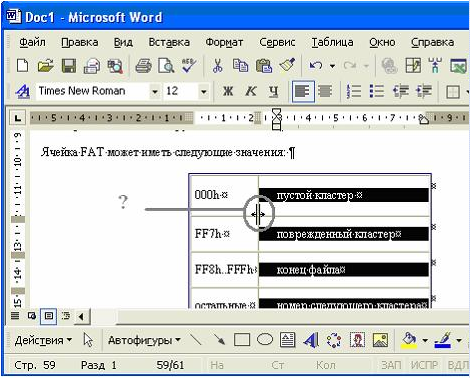Create a new blank document
470x378 pixels.
tap(22, 65)
